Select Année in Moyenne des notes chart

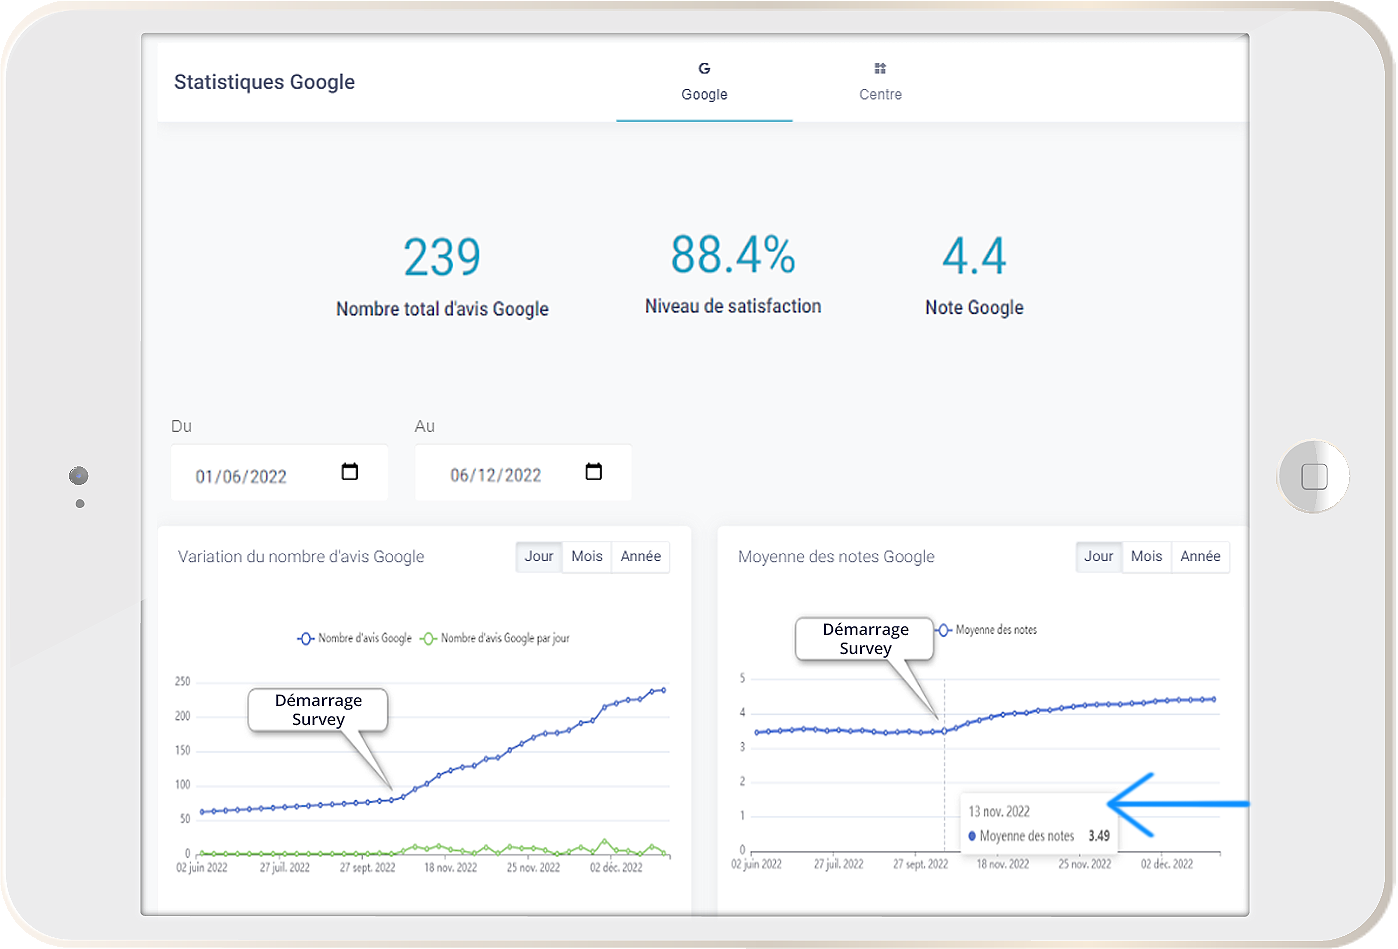1201,557
